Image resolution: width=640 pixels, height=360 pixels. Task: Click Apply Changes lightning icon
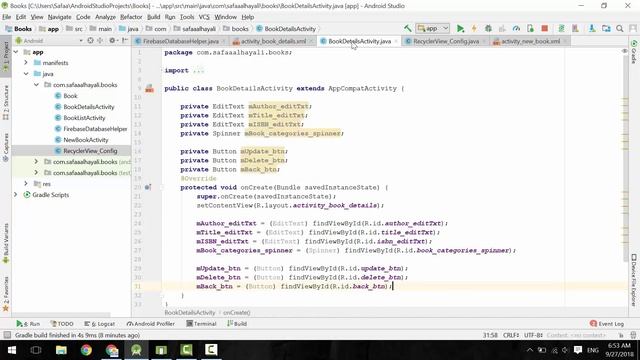click(x=474, y=29)
